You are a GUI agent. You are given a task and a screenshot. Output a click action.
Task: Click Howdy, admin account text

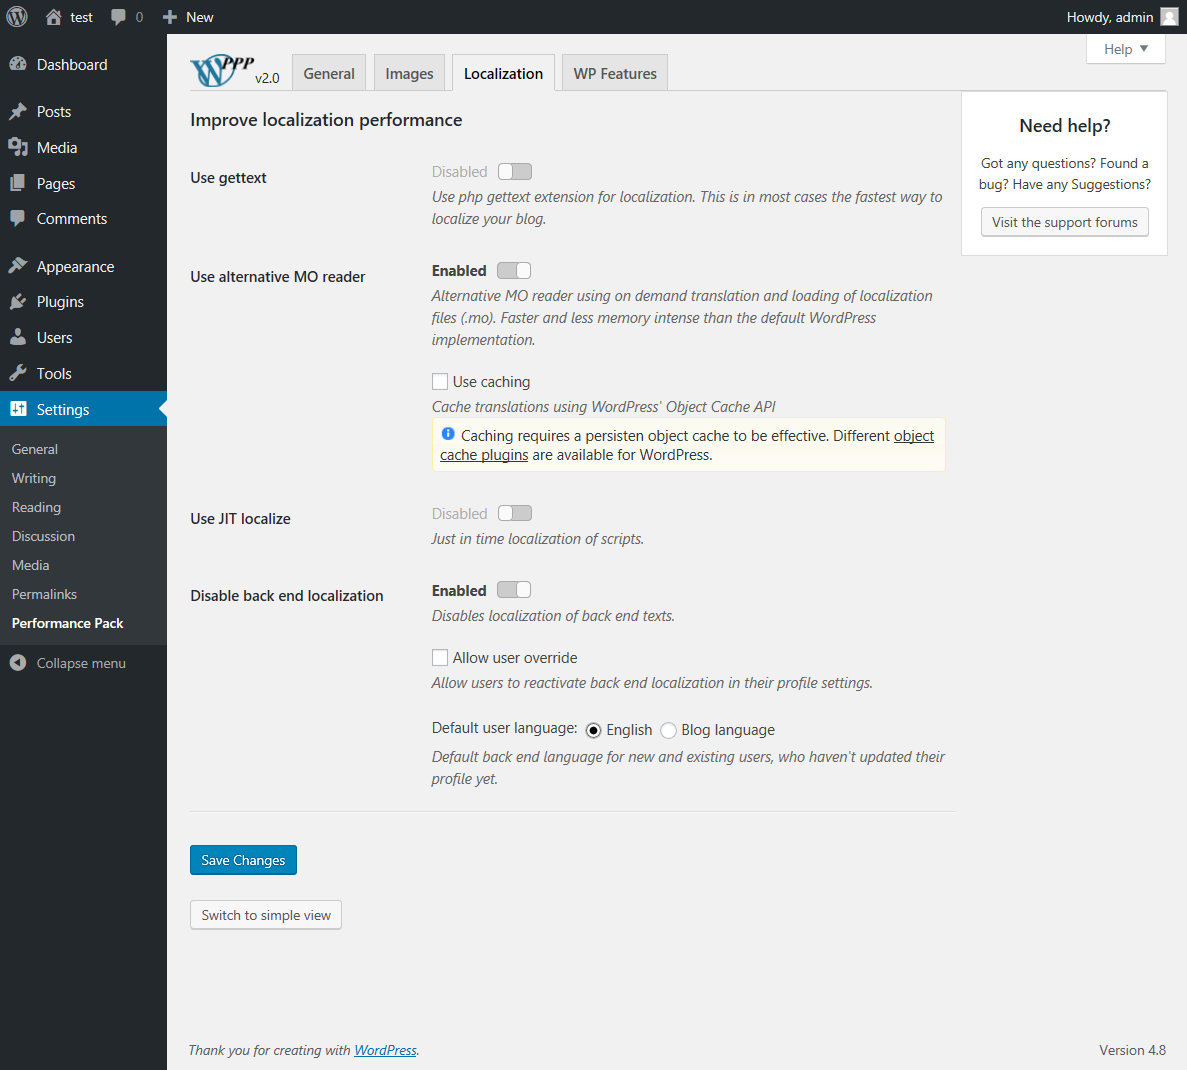[x=1110, y=17]
